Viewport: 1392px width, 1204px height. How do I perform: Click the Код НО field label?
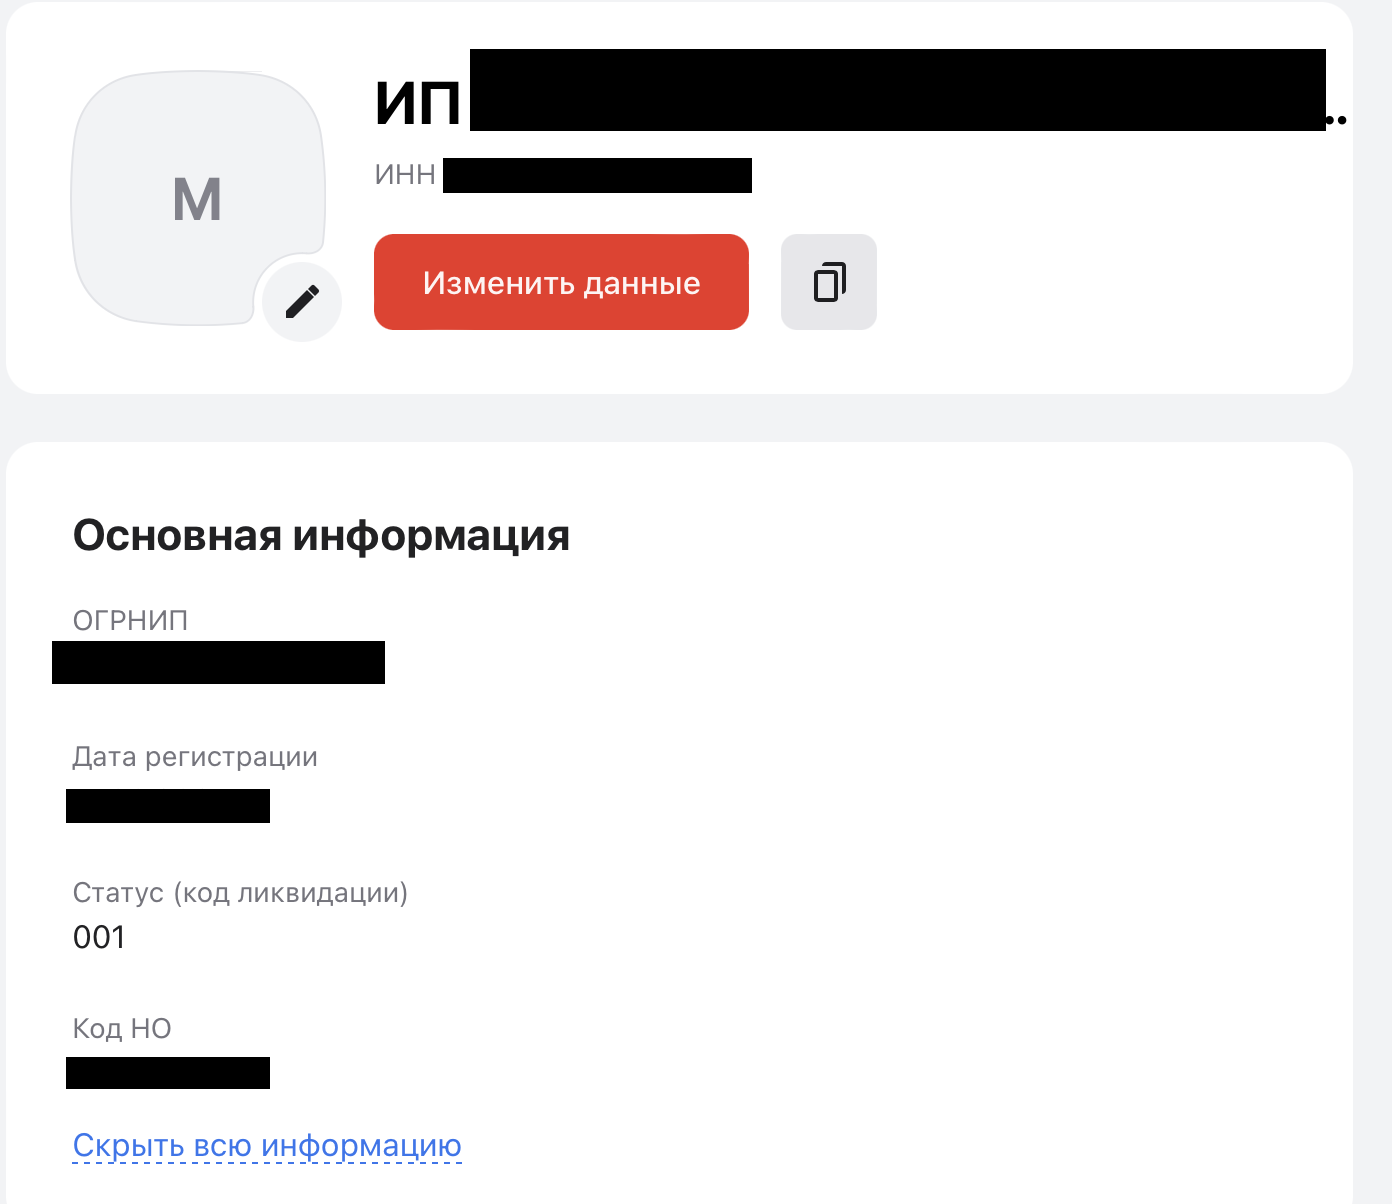(122, 1029)
